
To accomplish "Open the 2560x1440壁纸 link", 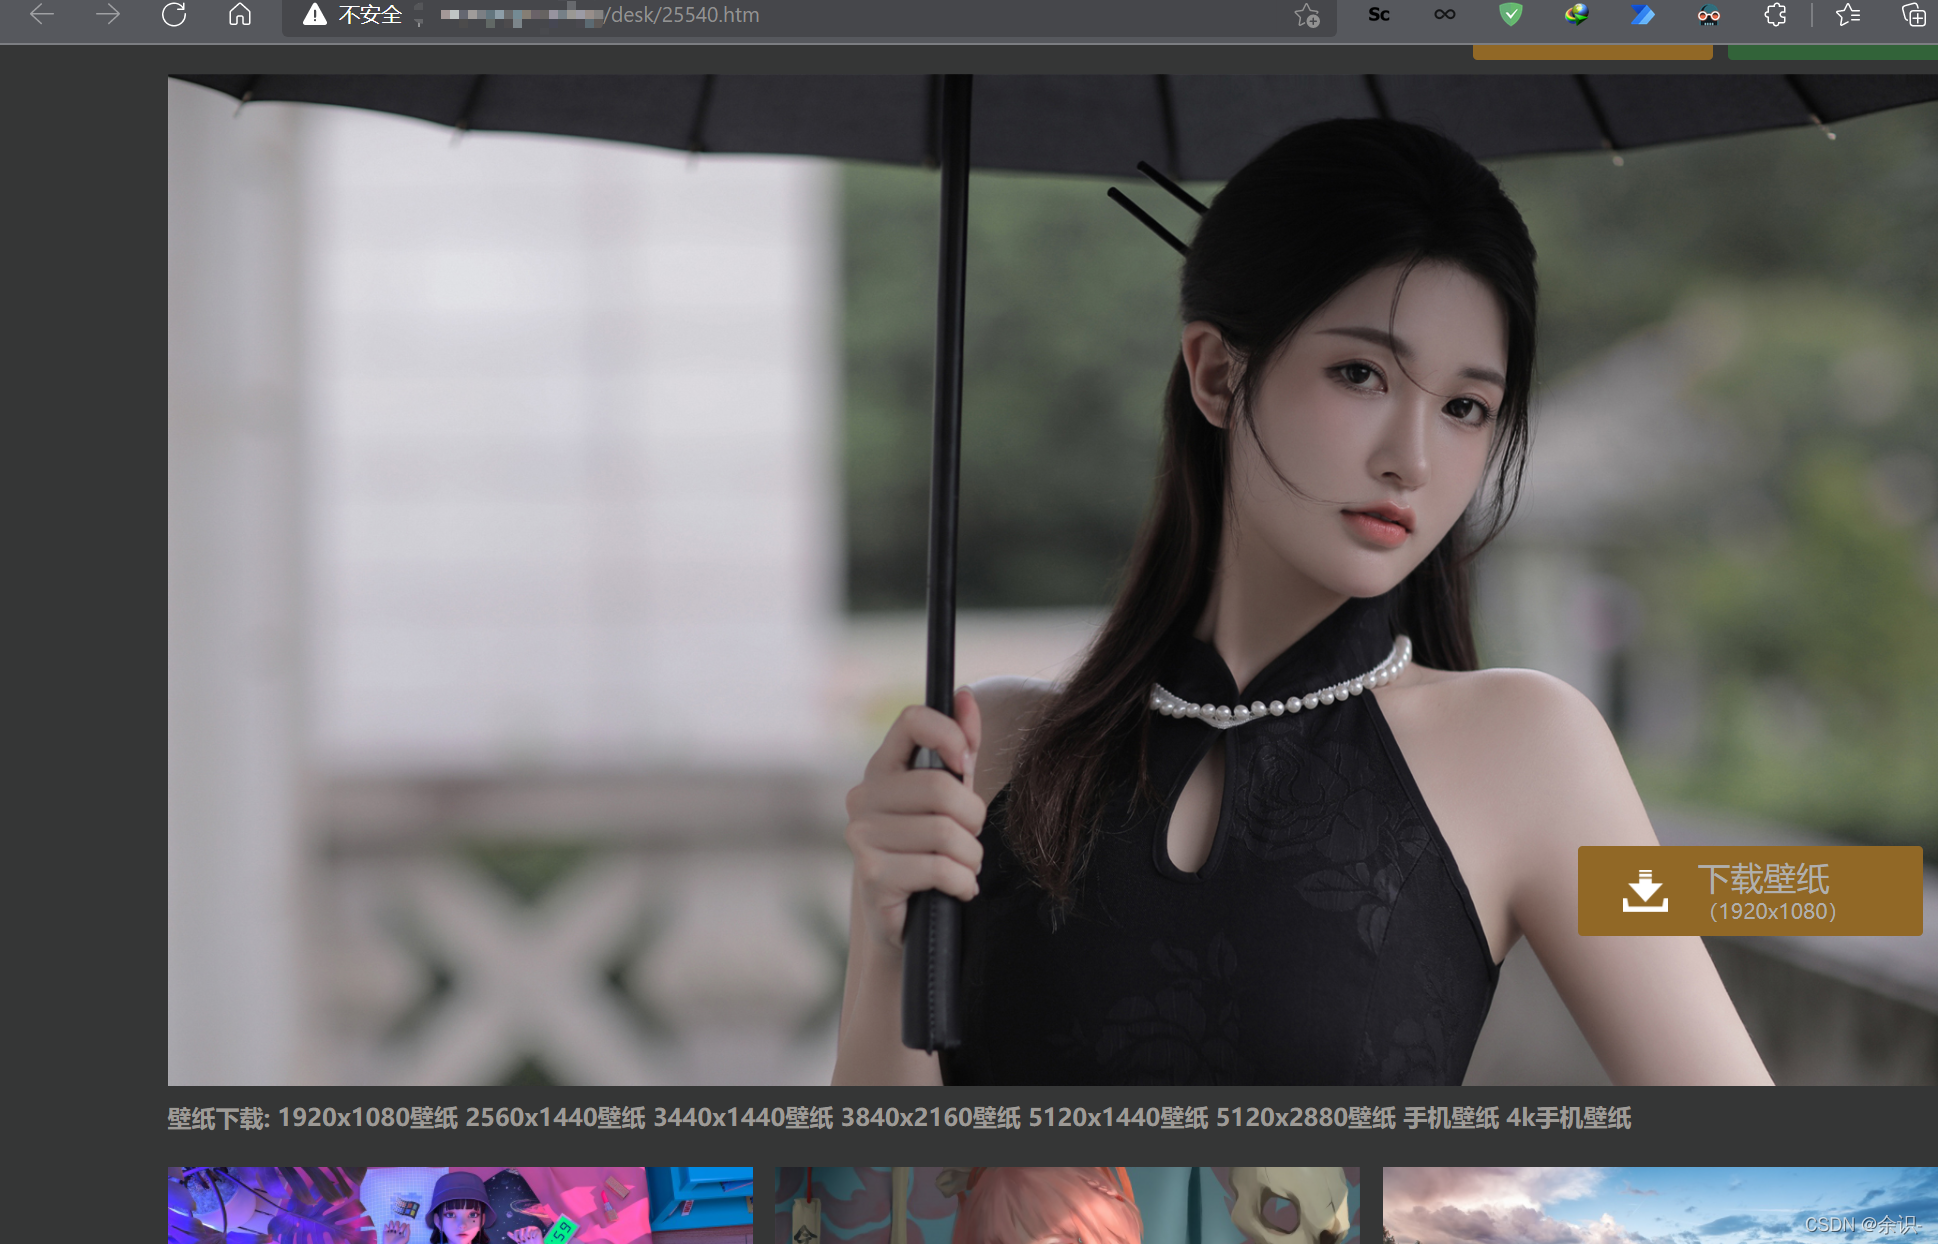I will click(555, 1118).
